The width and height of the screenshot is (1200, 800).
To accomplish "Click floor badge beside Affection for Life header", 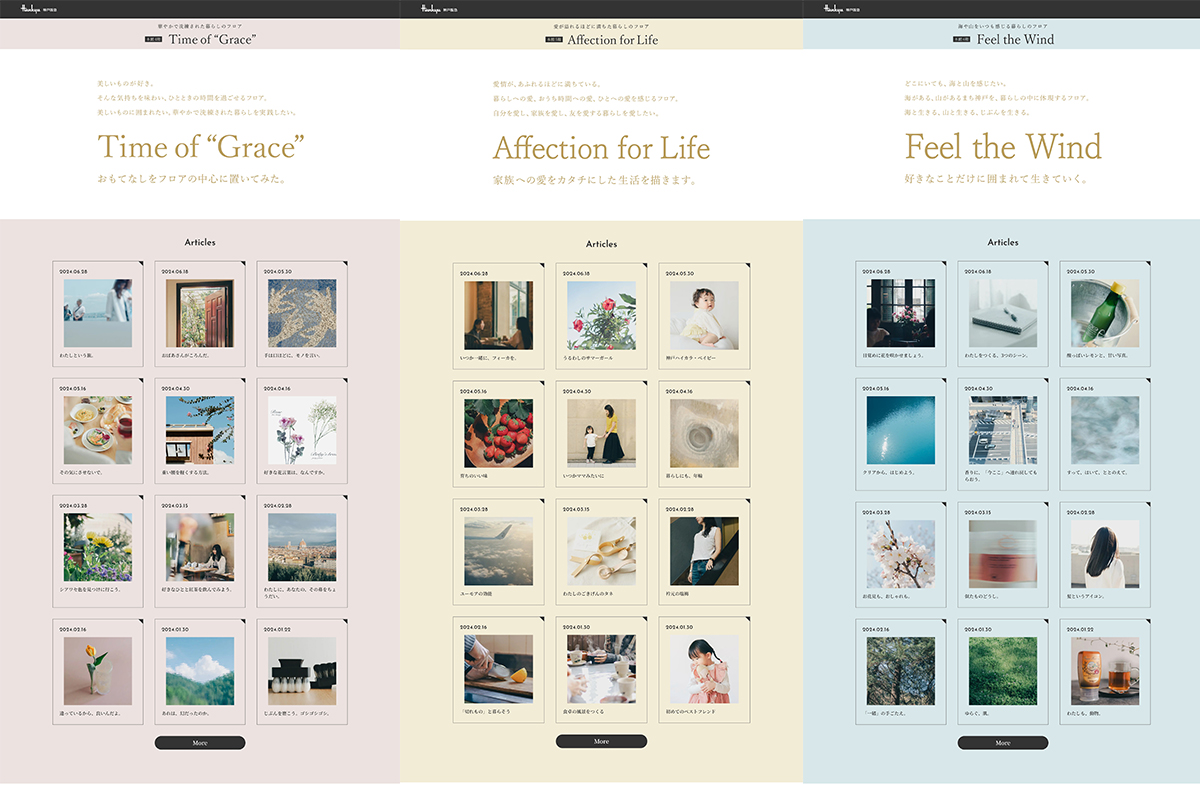I will click(553, 40).
